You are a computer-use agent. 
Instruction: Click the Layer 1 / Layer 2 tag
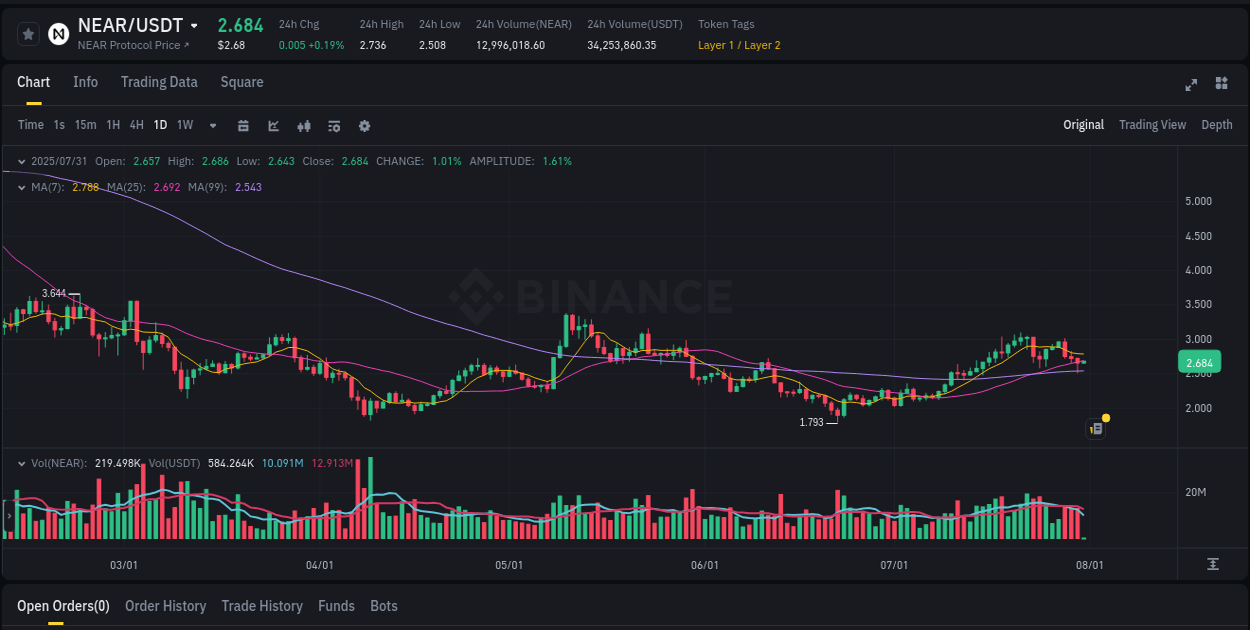point(739,45)
